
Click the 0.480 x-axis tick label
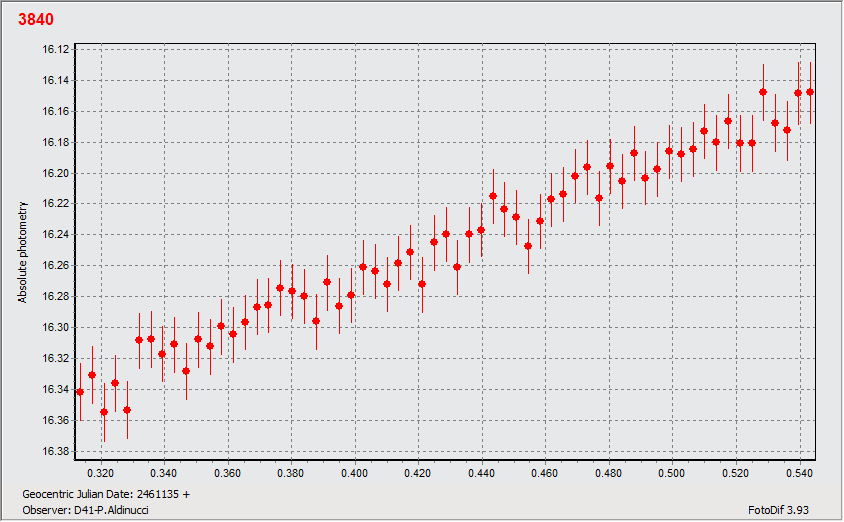[x=609, y=472]
